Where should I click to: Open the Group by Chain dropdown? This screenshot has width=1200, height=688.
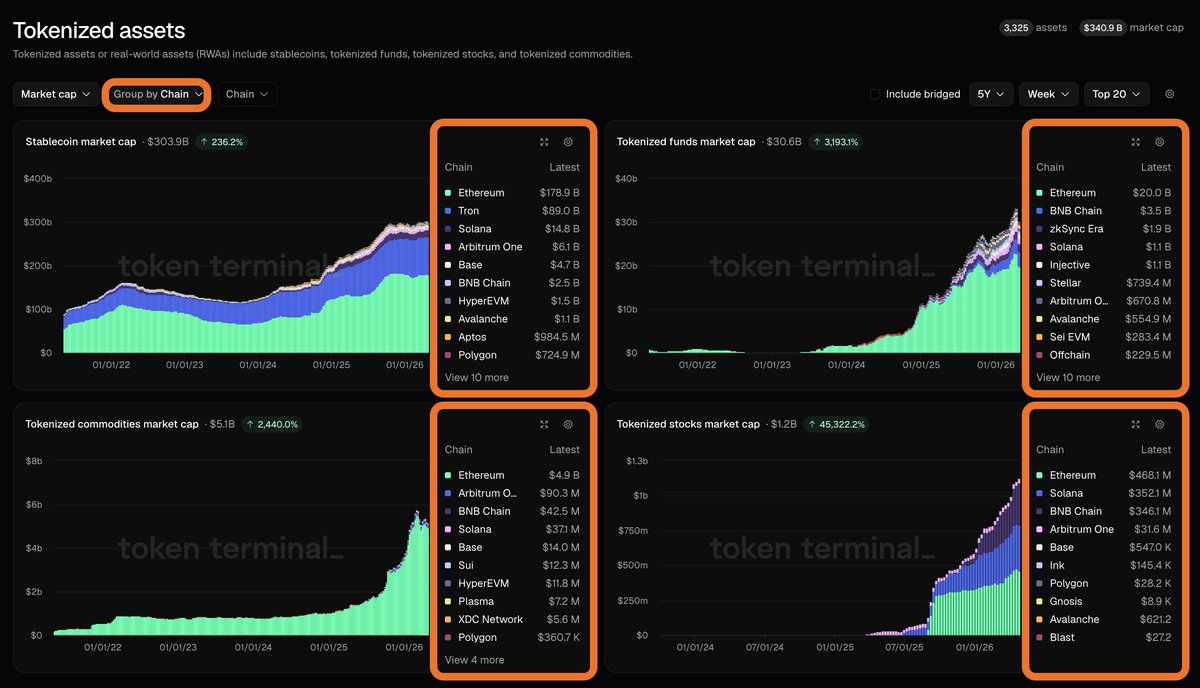coord(157,94)
